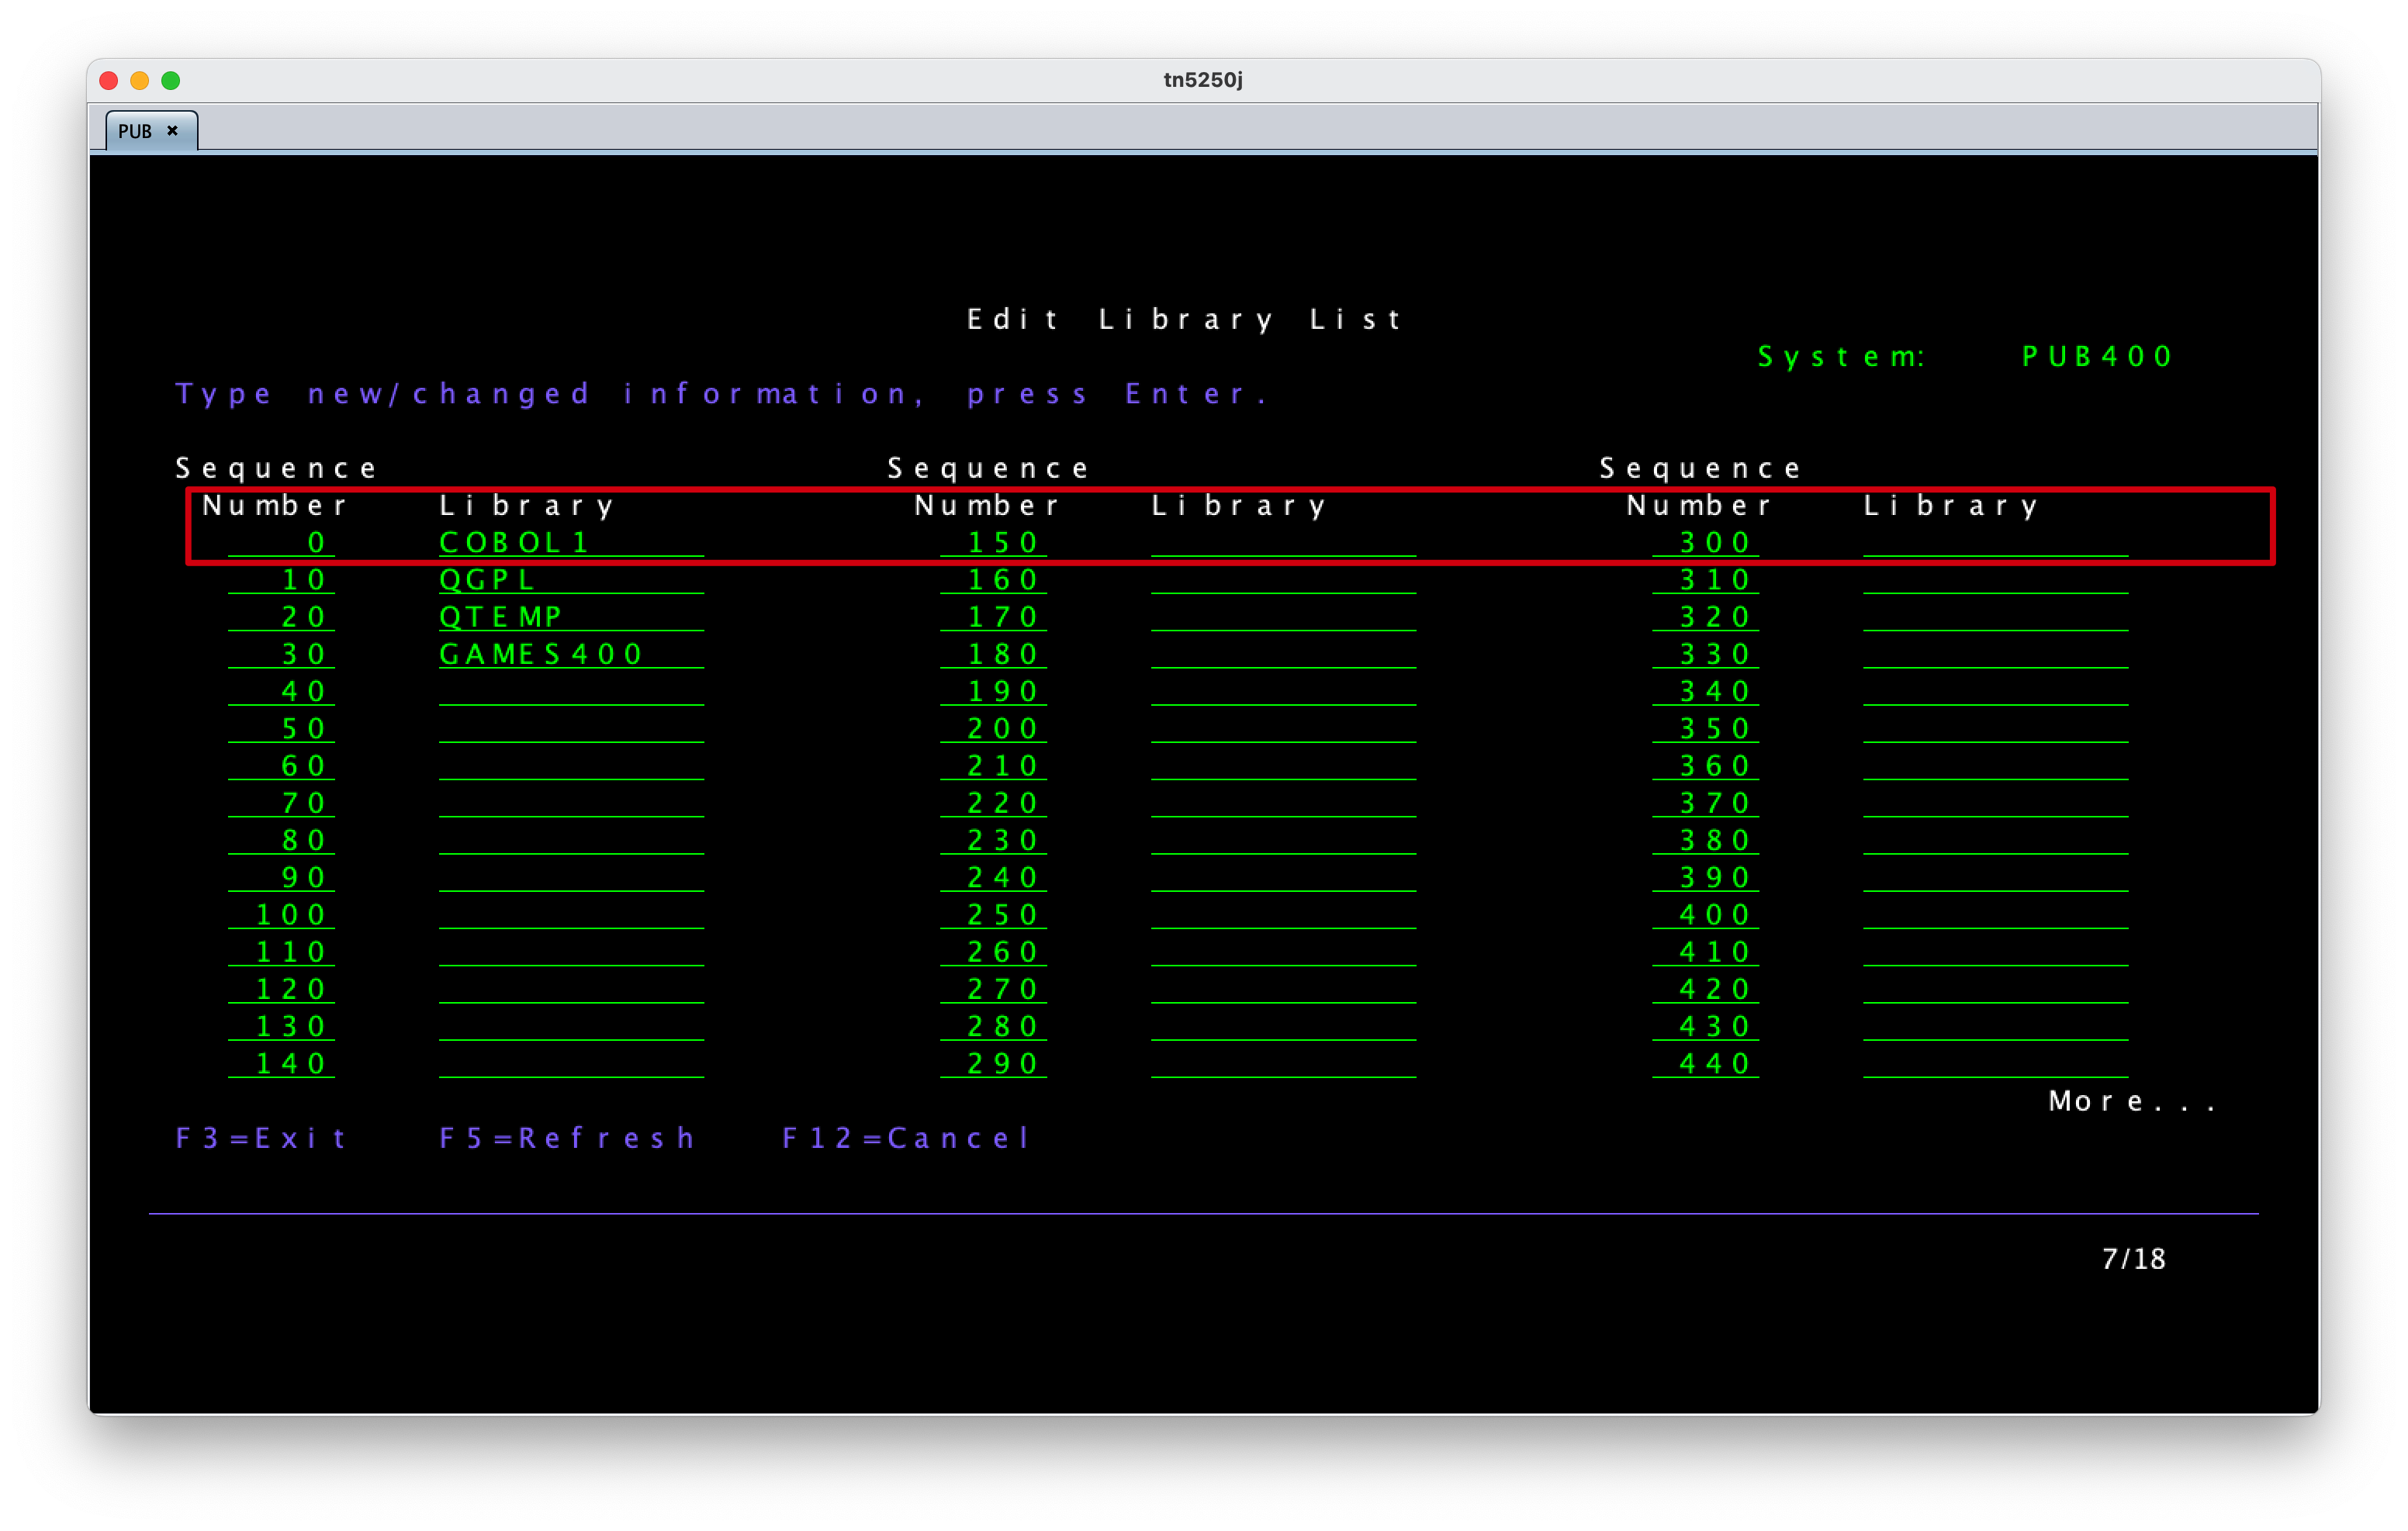The height and width of the screenshot is (1531, 2408).
Task: Click sequence number field 430
Action: pyautogui.click(x=1705, y=1026)
